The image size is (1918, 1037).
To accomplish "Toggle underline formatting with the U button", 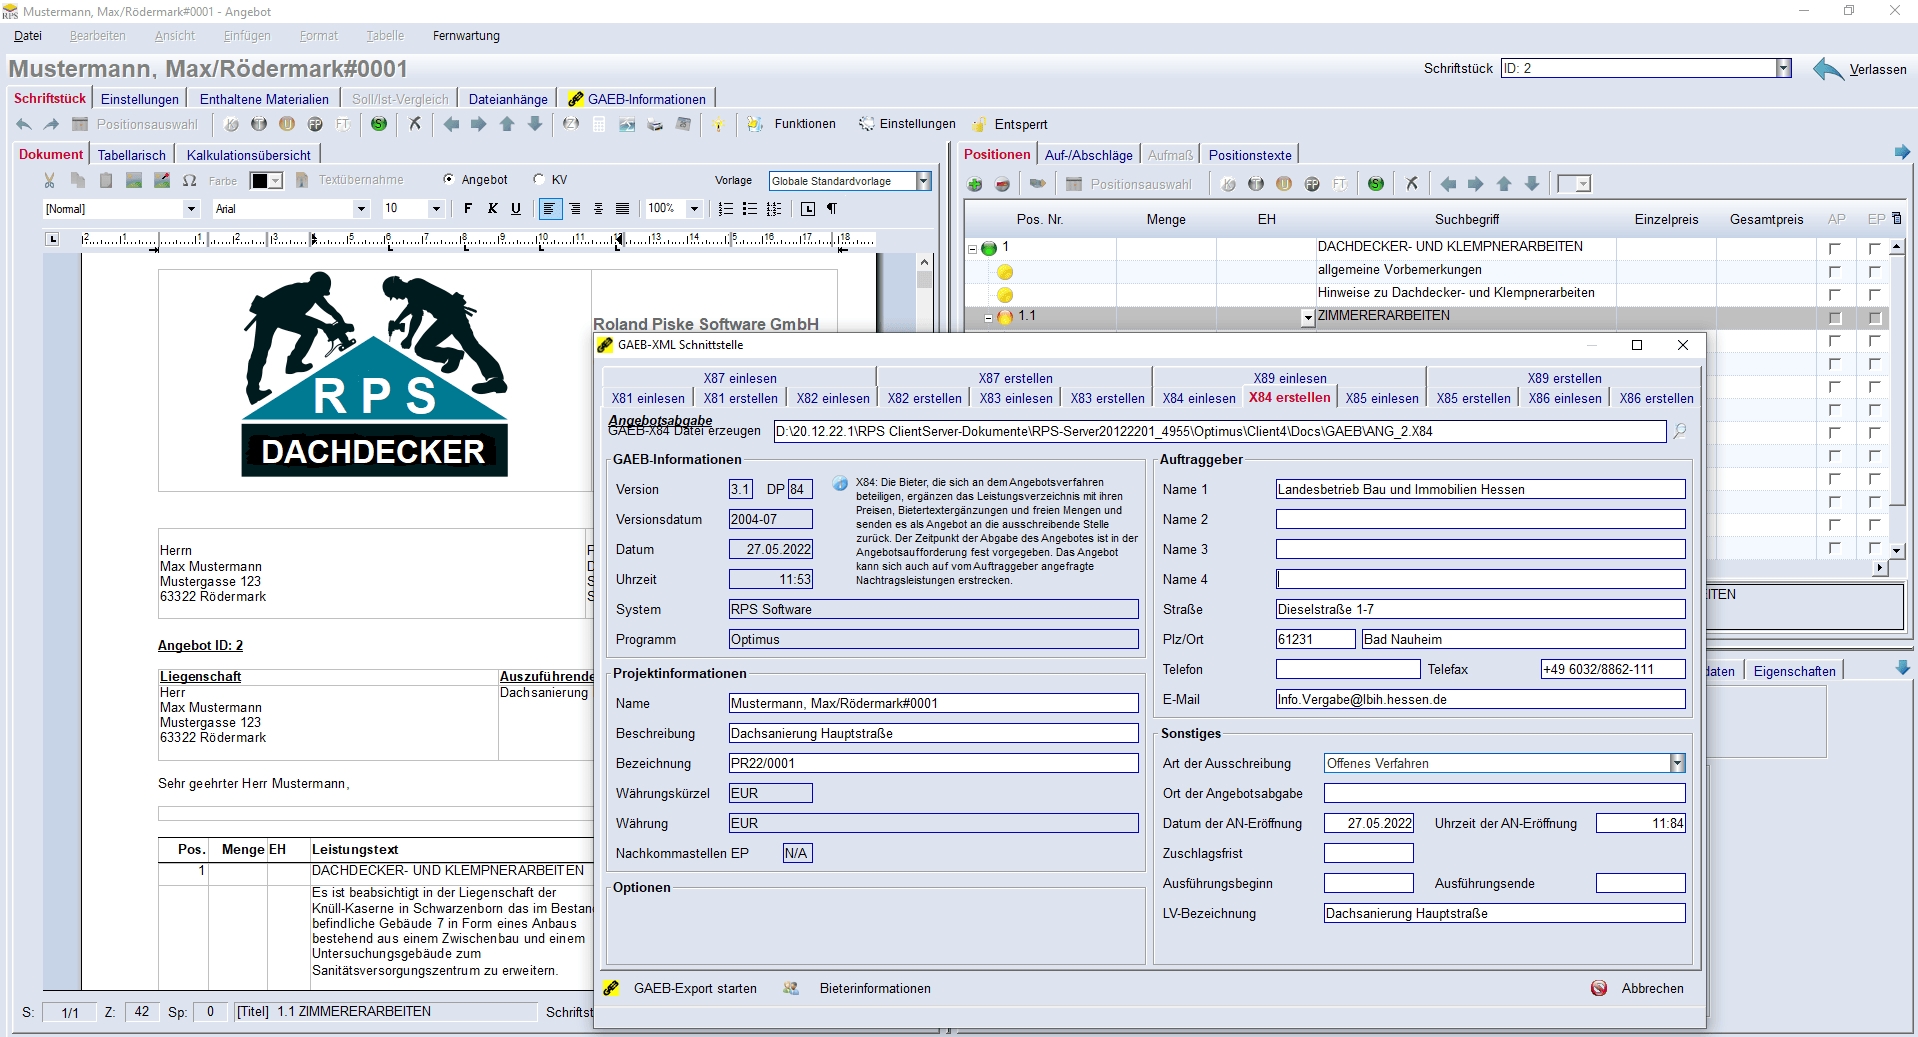I will (516, 209).
